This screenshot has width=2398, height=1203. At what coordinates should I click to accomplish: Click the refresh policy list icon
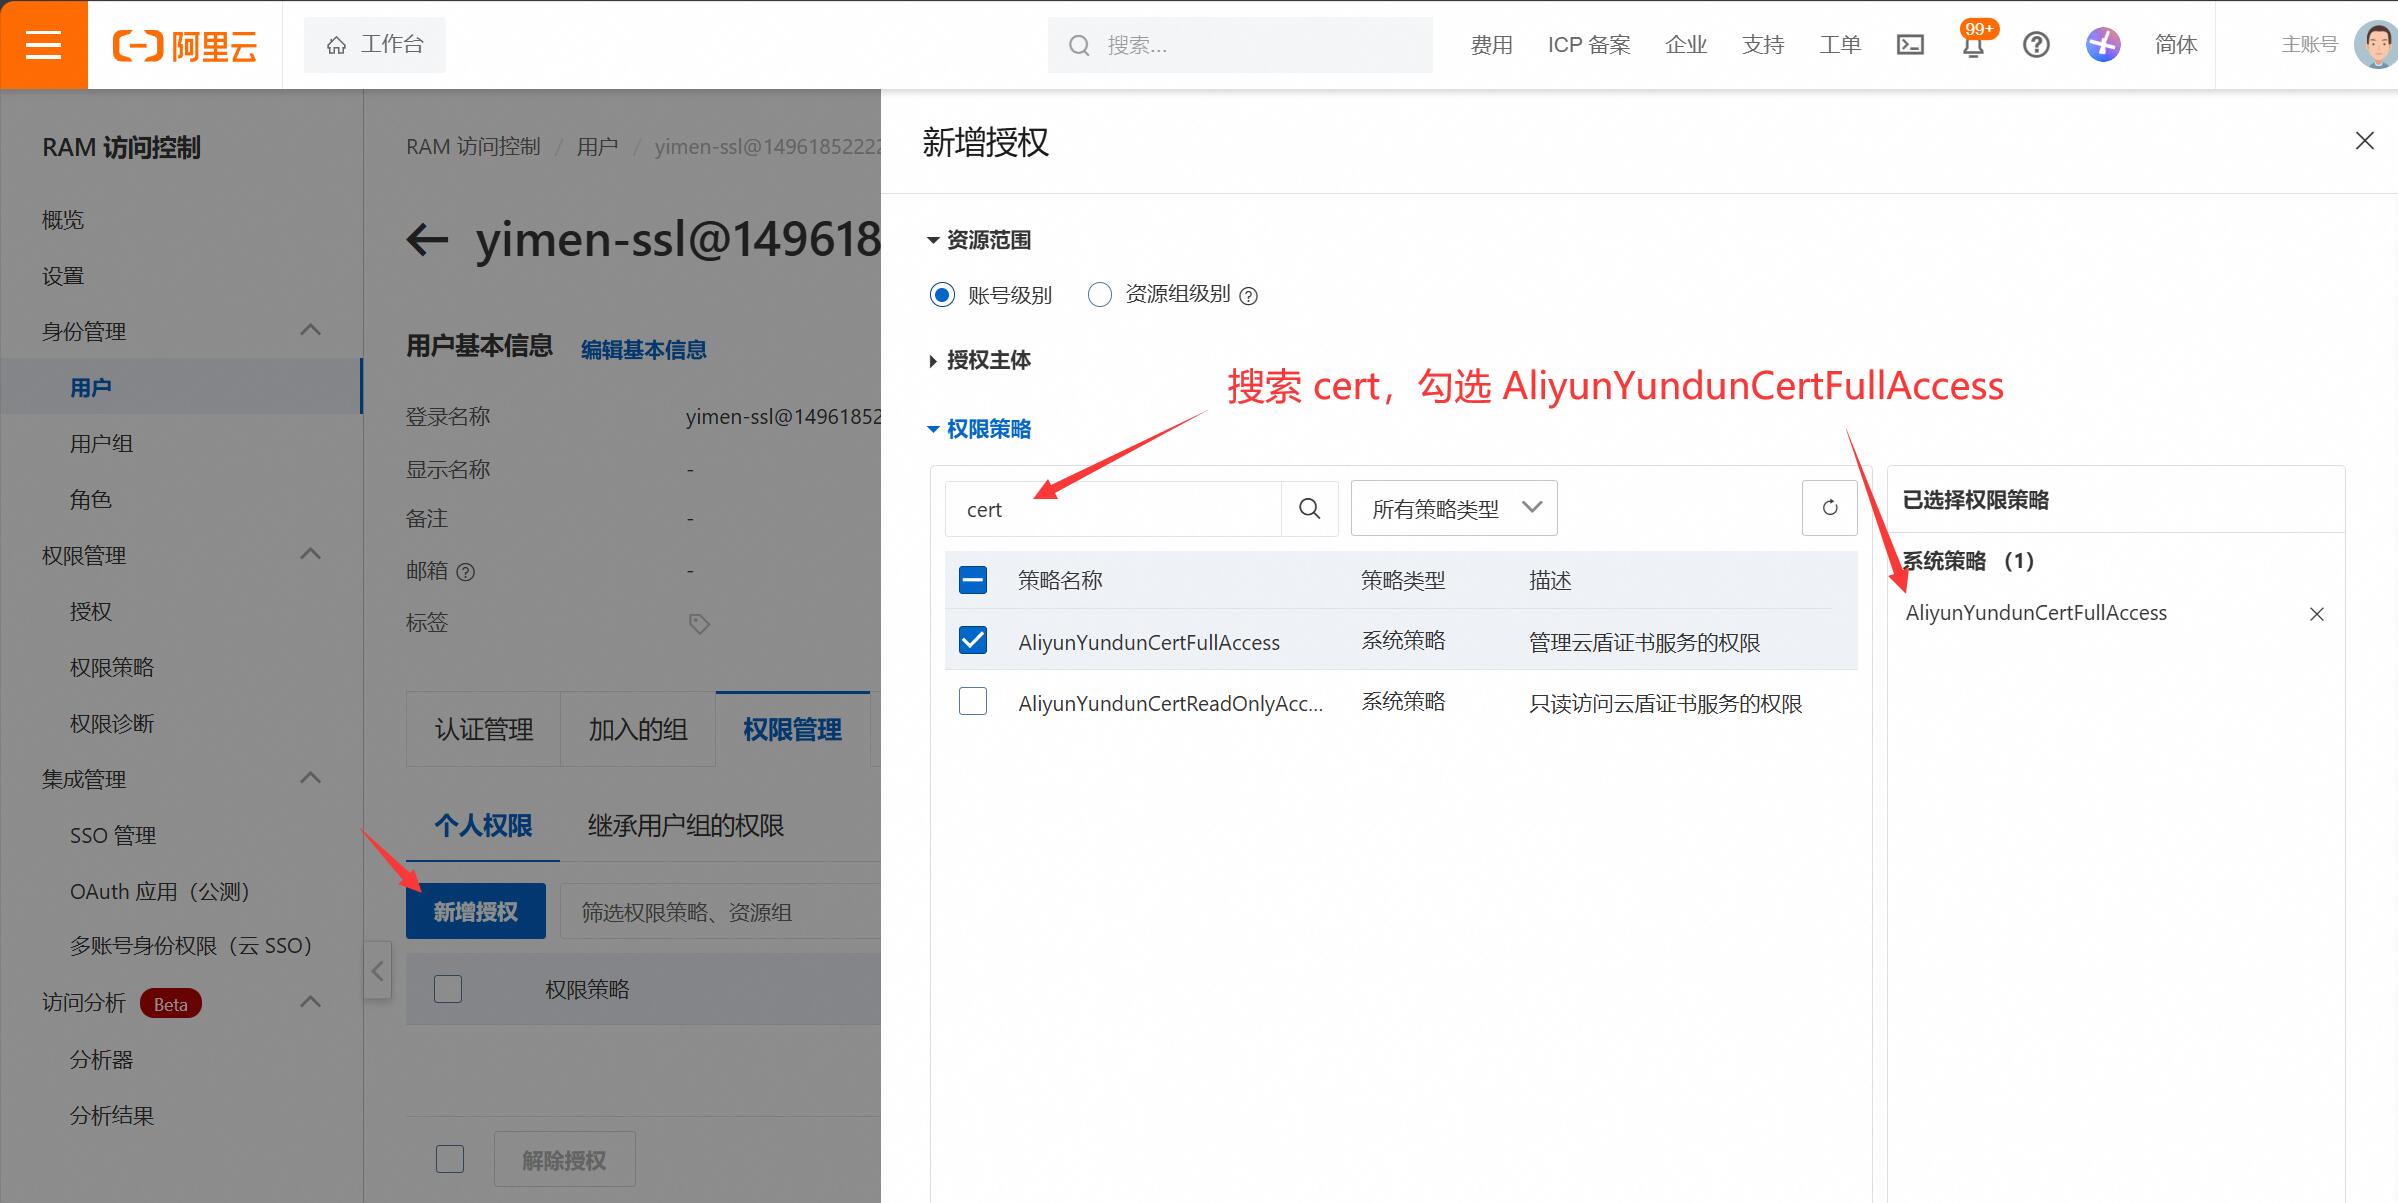(x=1829, y=508)
